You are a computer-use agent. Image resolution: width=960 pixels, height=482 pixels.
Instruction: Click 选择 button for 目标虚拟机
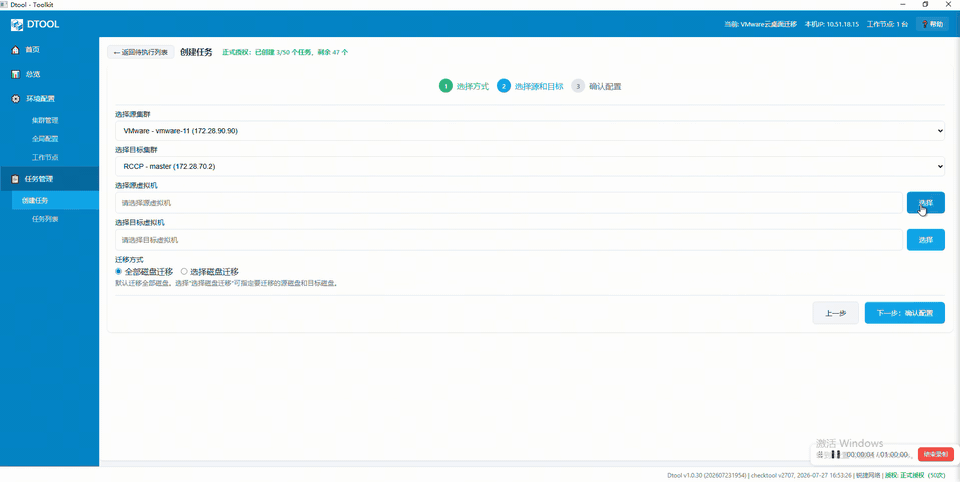925,239
